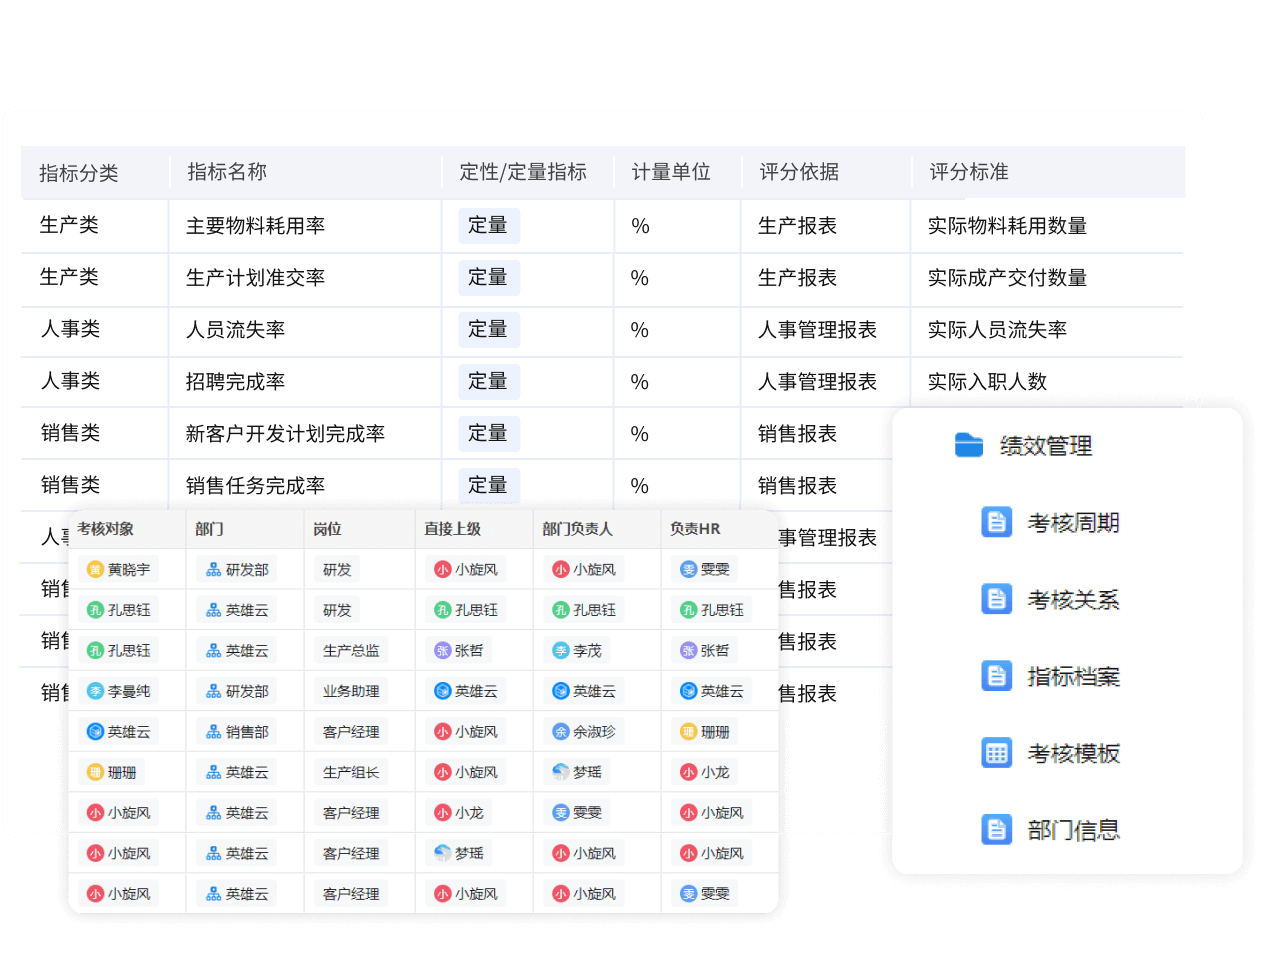Click the 直接上级 column header
The image size is (1262, 980).
(x=452, y=529)
